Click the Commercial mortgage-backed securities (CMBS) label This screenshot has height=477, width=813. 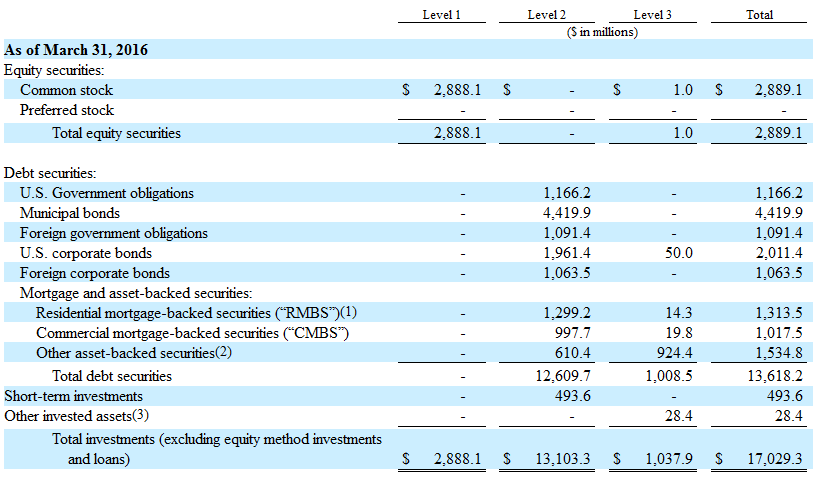(192, 333)
